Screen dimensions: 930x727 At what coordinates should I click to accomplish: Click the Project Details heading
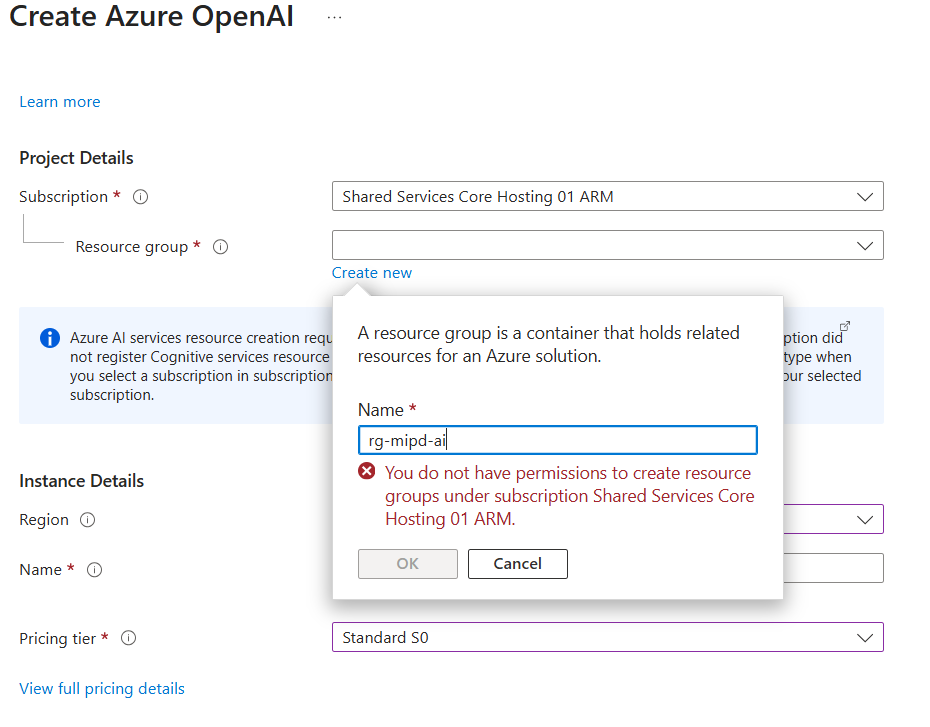(77, 158)
